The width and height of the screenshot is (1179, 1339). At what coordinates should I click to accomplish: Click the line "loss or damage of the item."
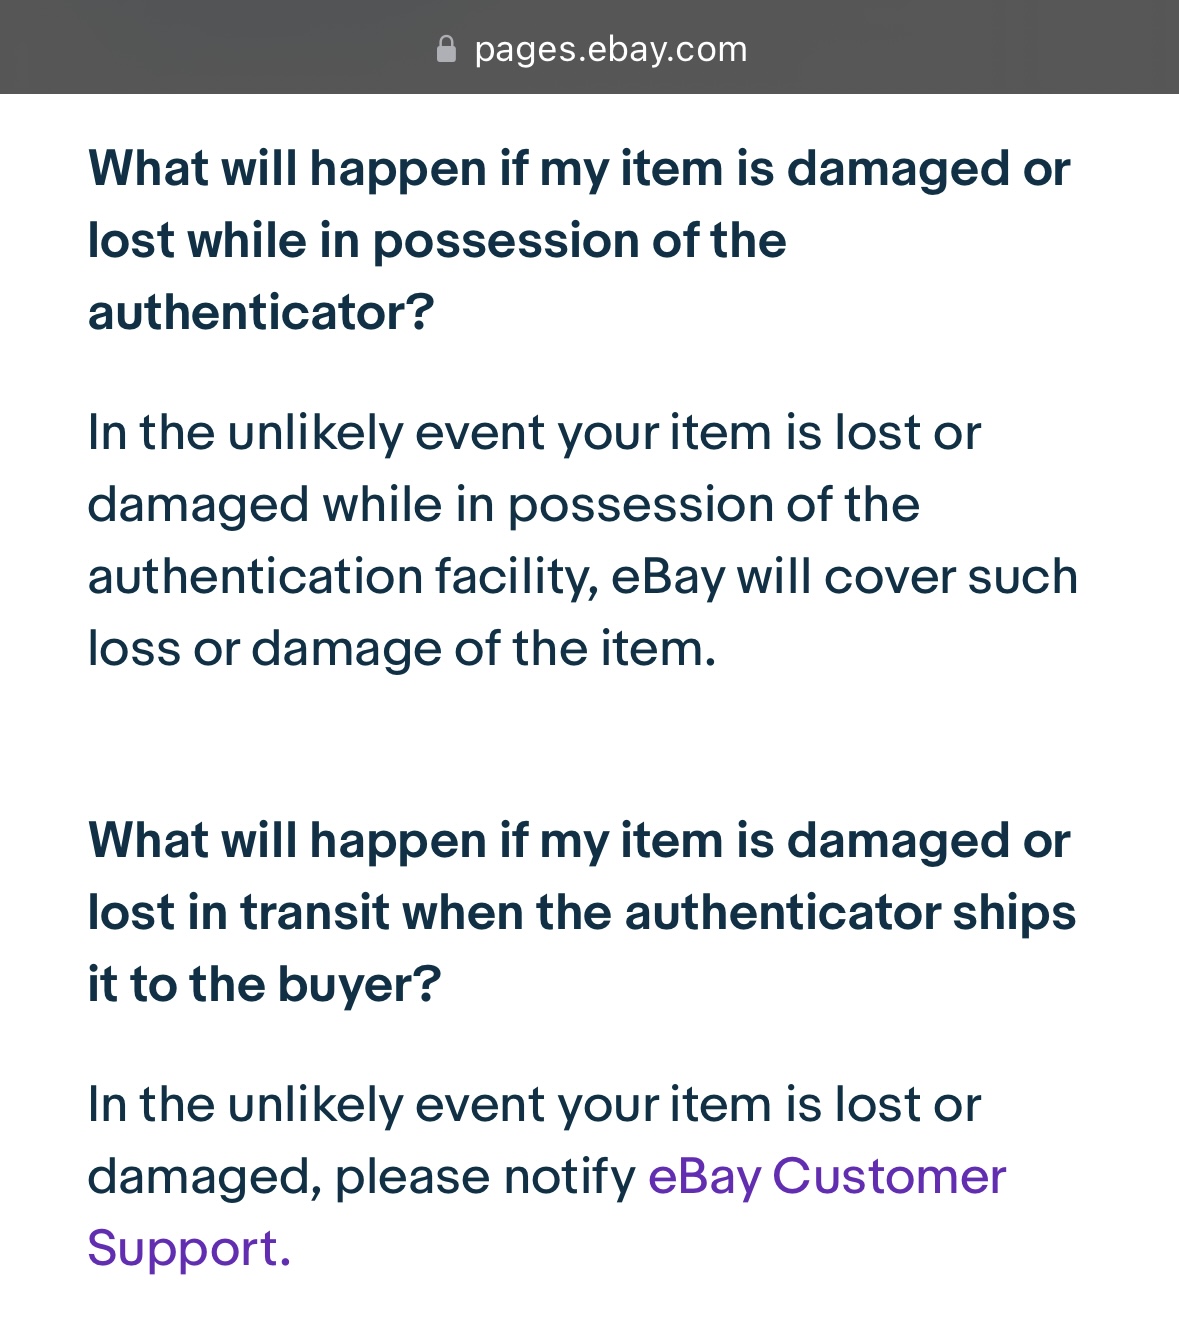pyautogui.click(x=401, y=649)
